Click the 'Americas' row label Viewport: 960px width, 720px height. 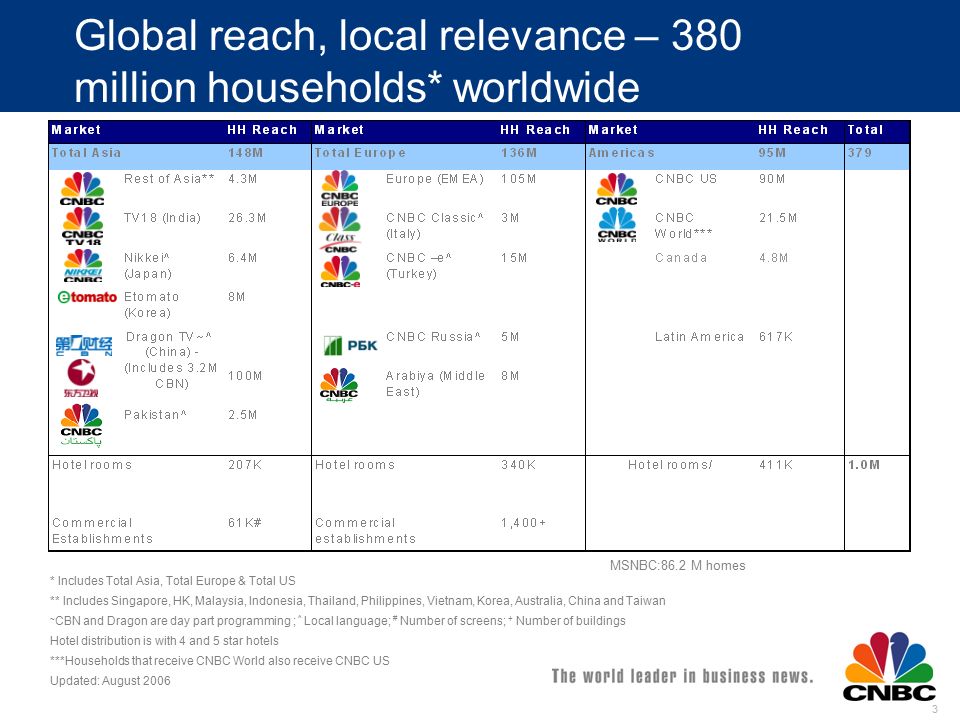pyautogui.click(x=621, y=152)
